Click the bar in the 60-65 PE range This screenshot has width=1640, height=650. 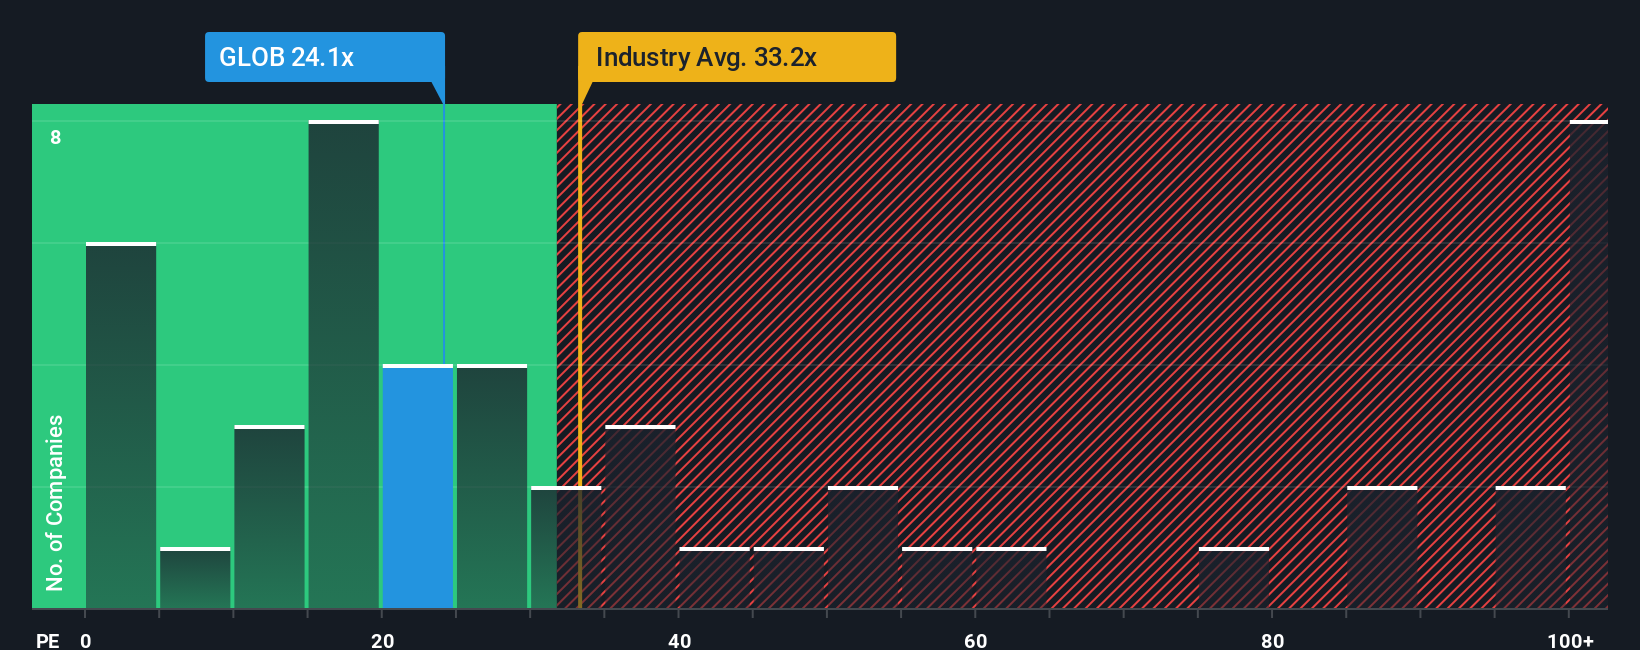1011,578
